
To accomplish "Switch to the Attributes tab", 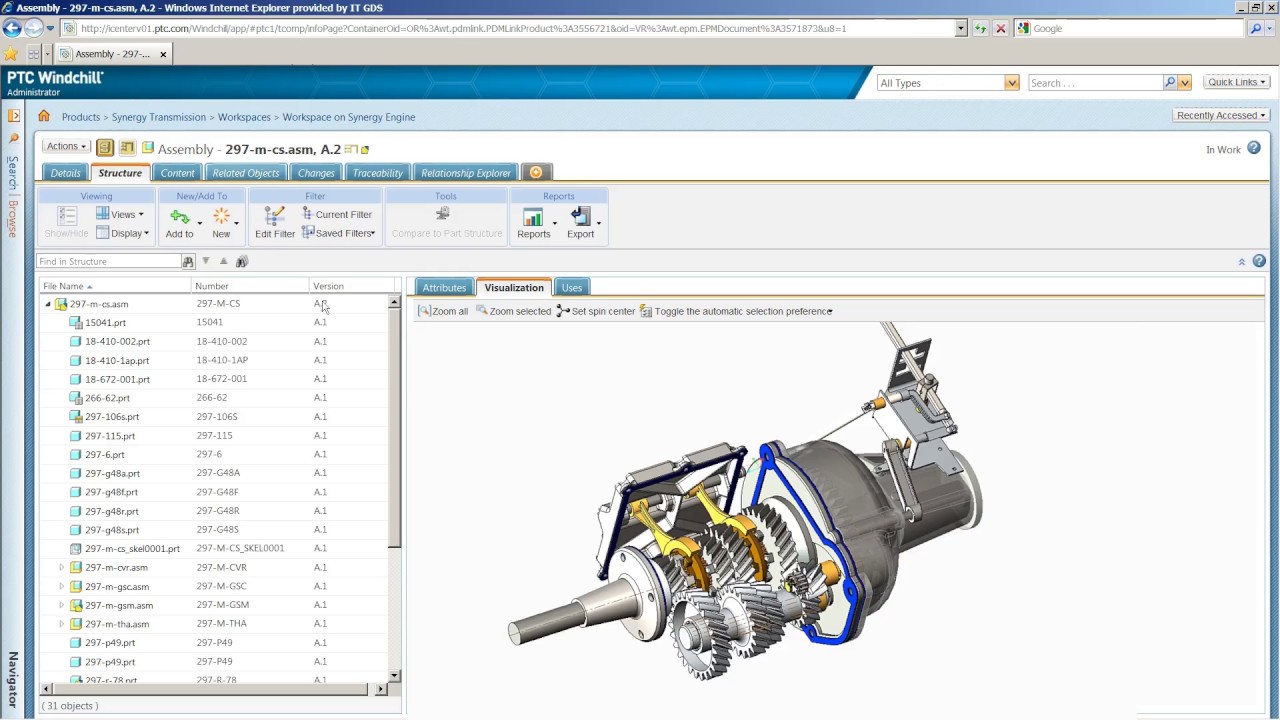I will click(x=444, y=287).
